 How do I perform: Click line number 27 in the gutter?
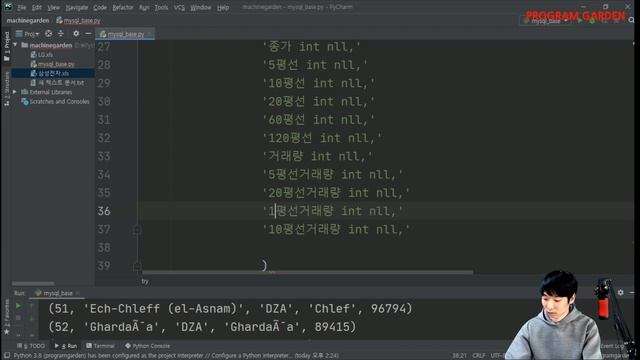(104, 47)
